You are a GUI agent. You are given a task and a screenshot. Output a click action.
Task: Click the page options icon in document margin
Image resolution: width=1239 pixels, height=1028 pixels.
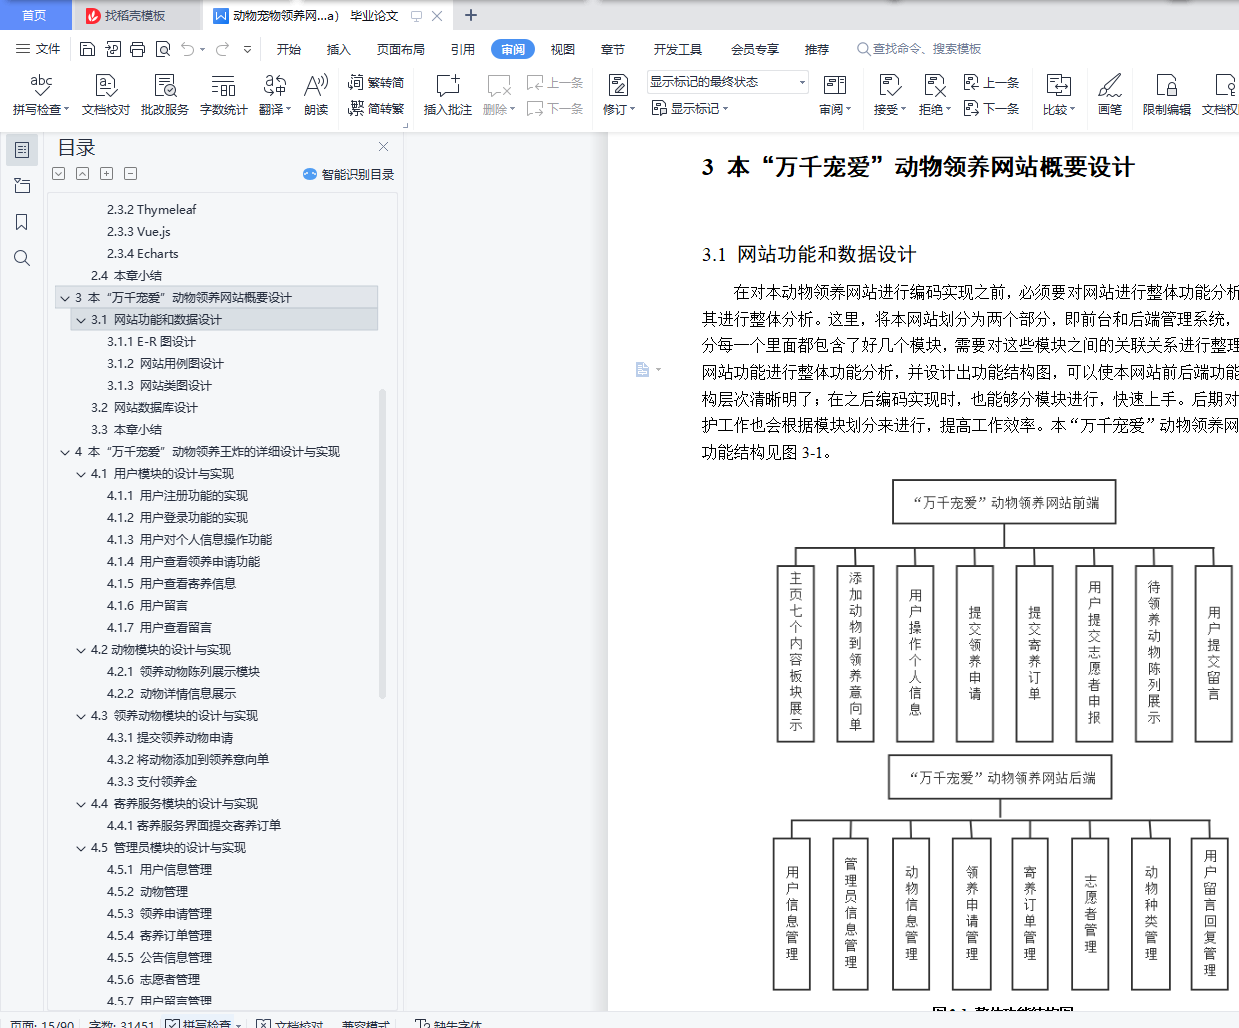647,370
